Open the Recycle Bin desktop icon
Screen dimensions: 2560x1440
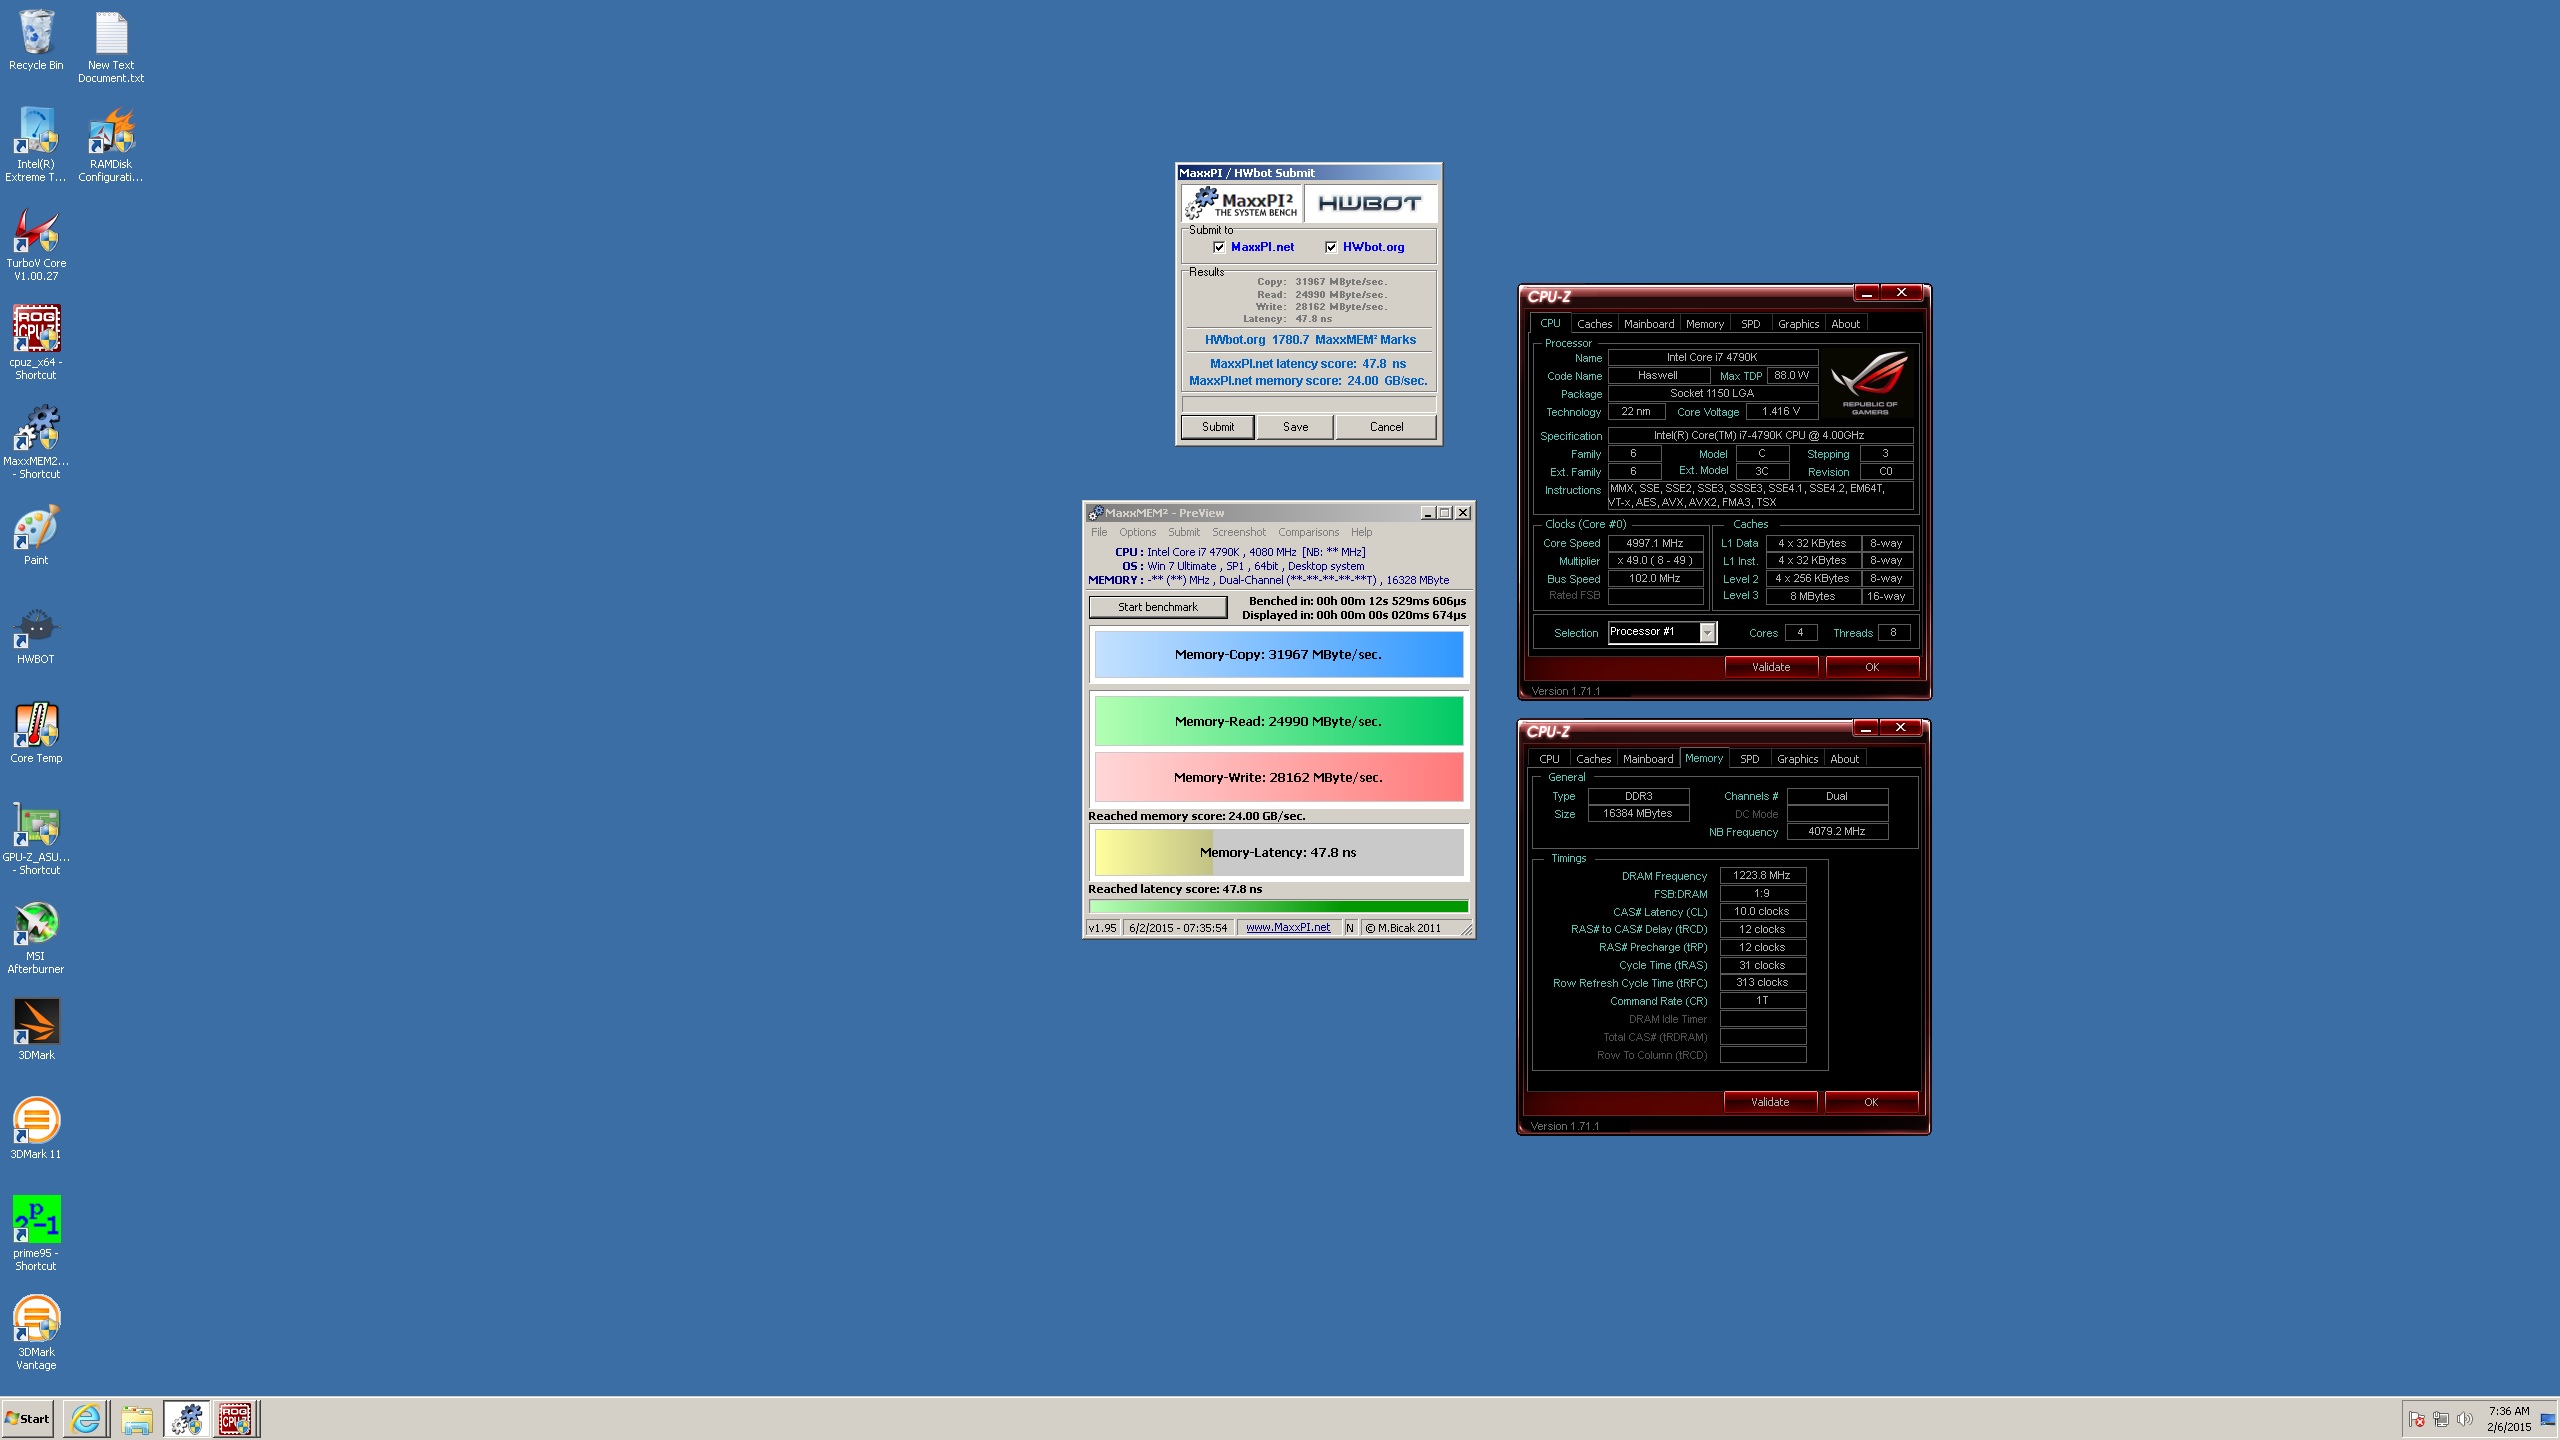tap(36, 40)
